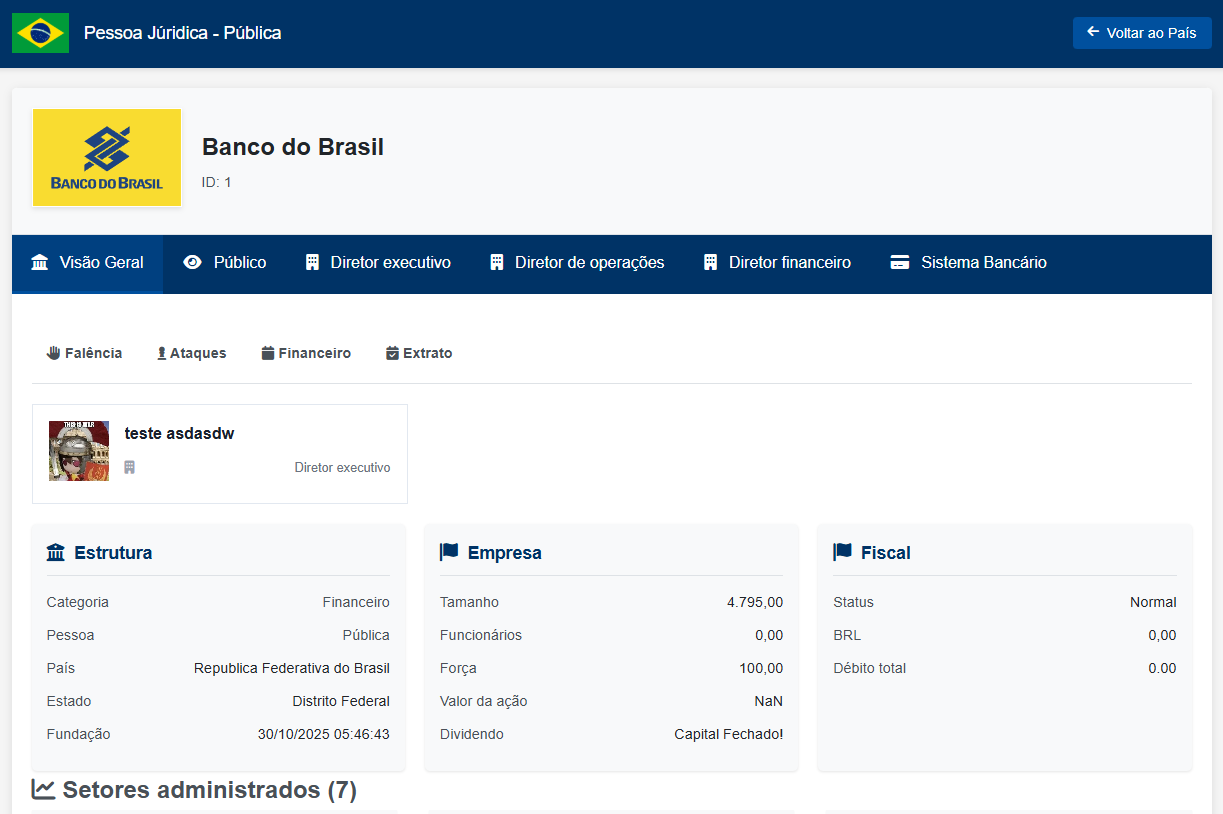Click the Banco do Brasil logo image

click(107, 157)
